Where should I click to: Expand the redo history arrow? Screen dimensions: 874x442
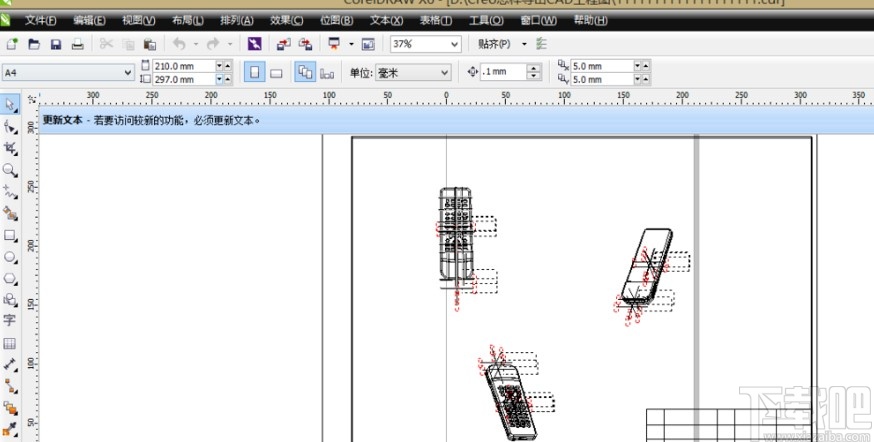tap(230, 44)
